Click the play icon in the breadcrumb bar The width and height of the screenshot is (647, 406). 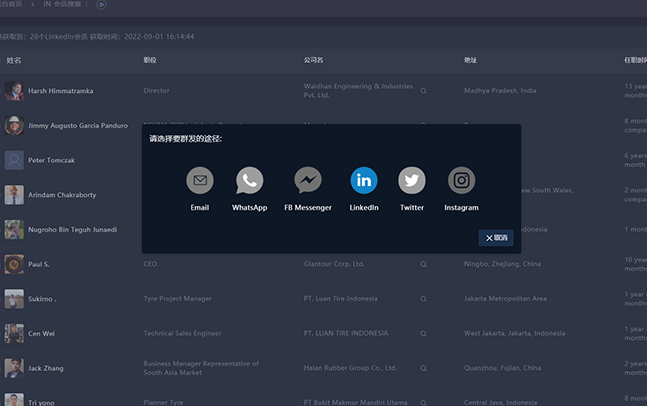point(101,5)
